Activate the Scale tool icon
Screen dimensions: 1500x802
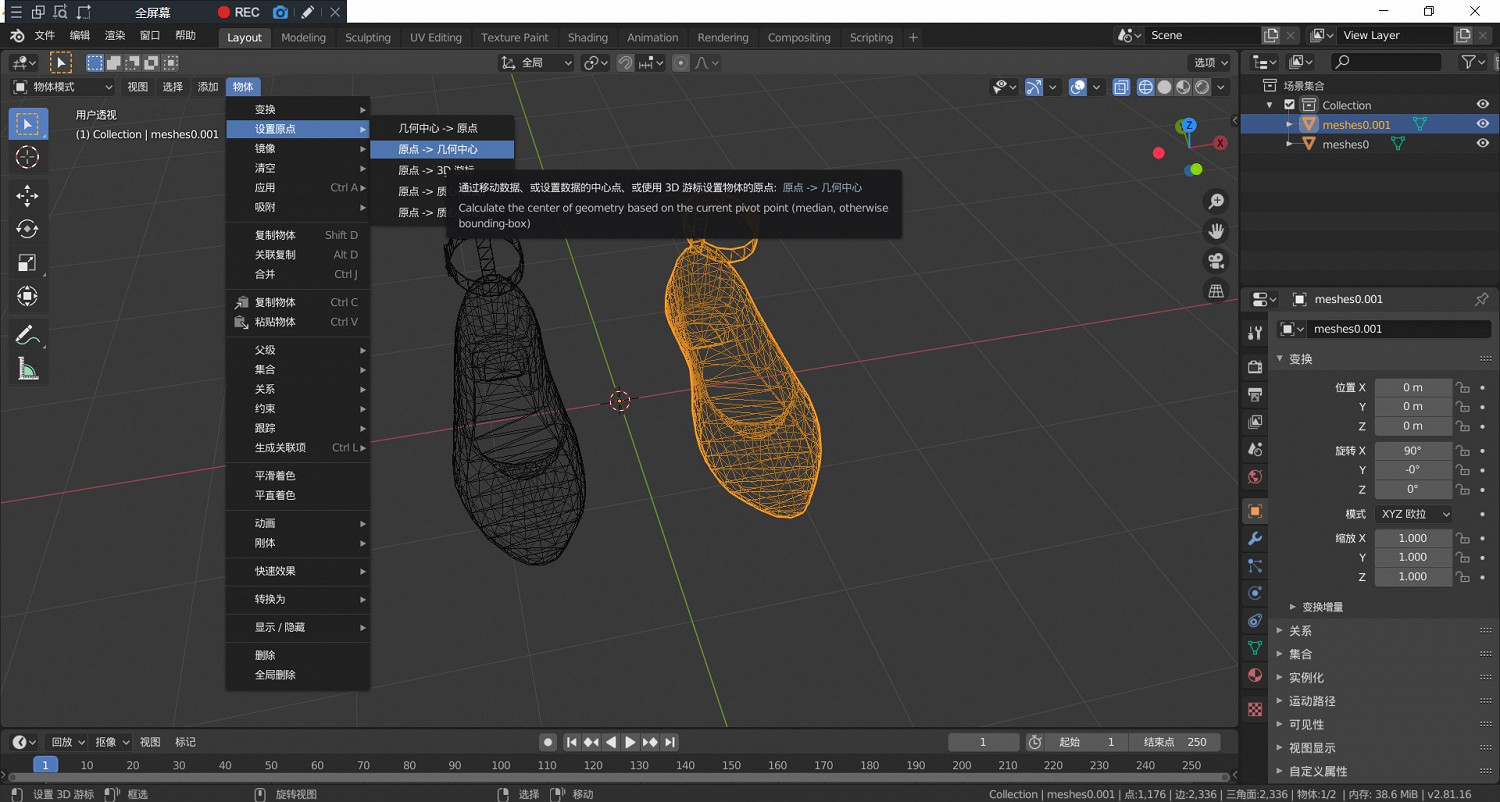pyautogui.click(x=27, y=263)
